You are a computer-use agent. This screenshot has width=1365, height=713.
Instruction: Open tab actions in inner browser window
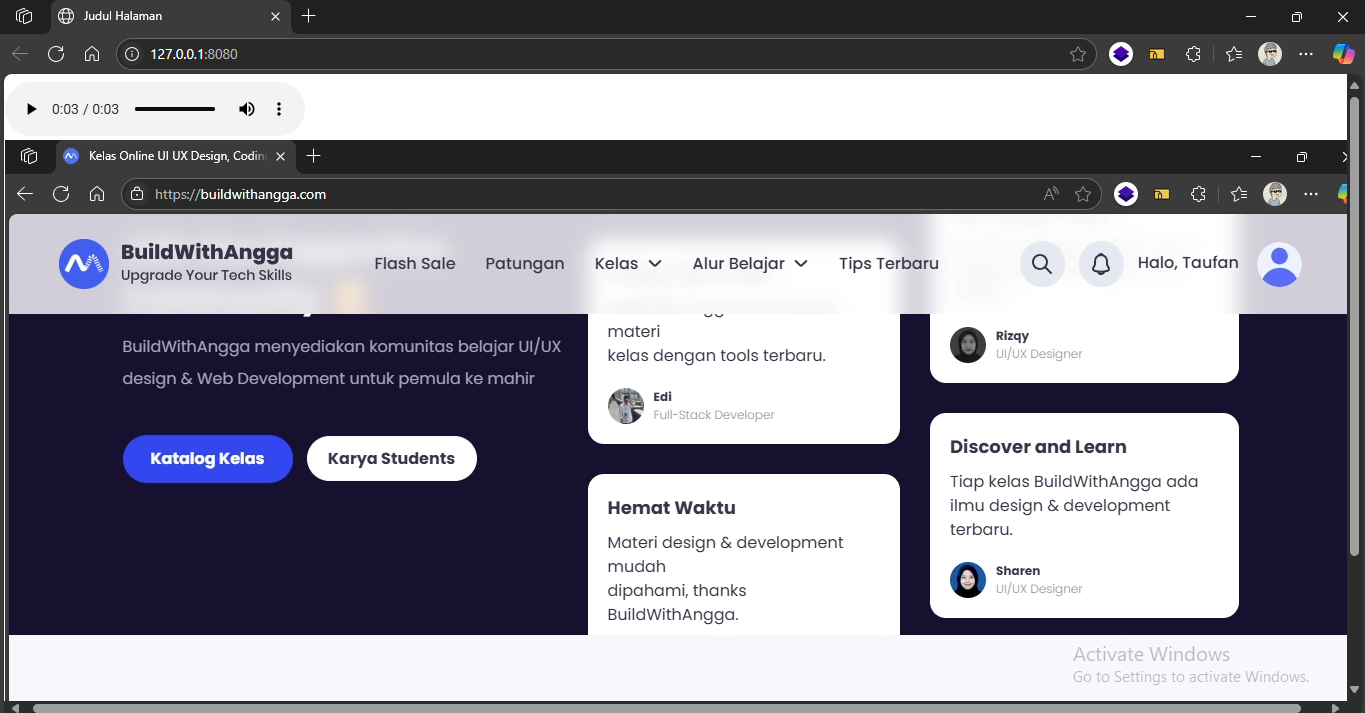tap(29, 156)
